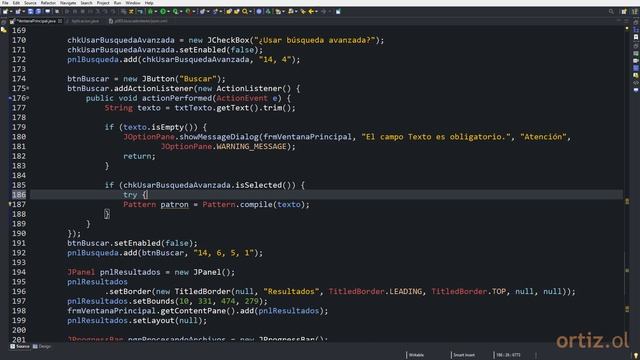
Task: Click the Save All toolbar icon
Action: 38,11
